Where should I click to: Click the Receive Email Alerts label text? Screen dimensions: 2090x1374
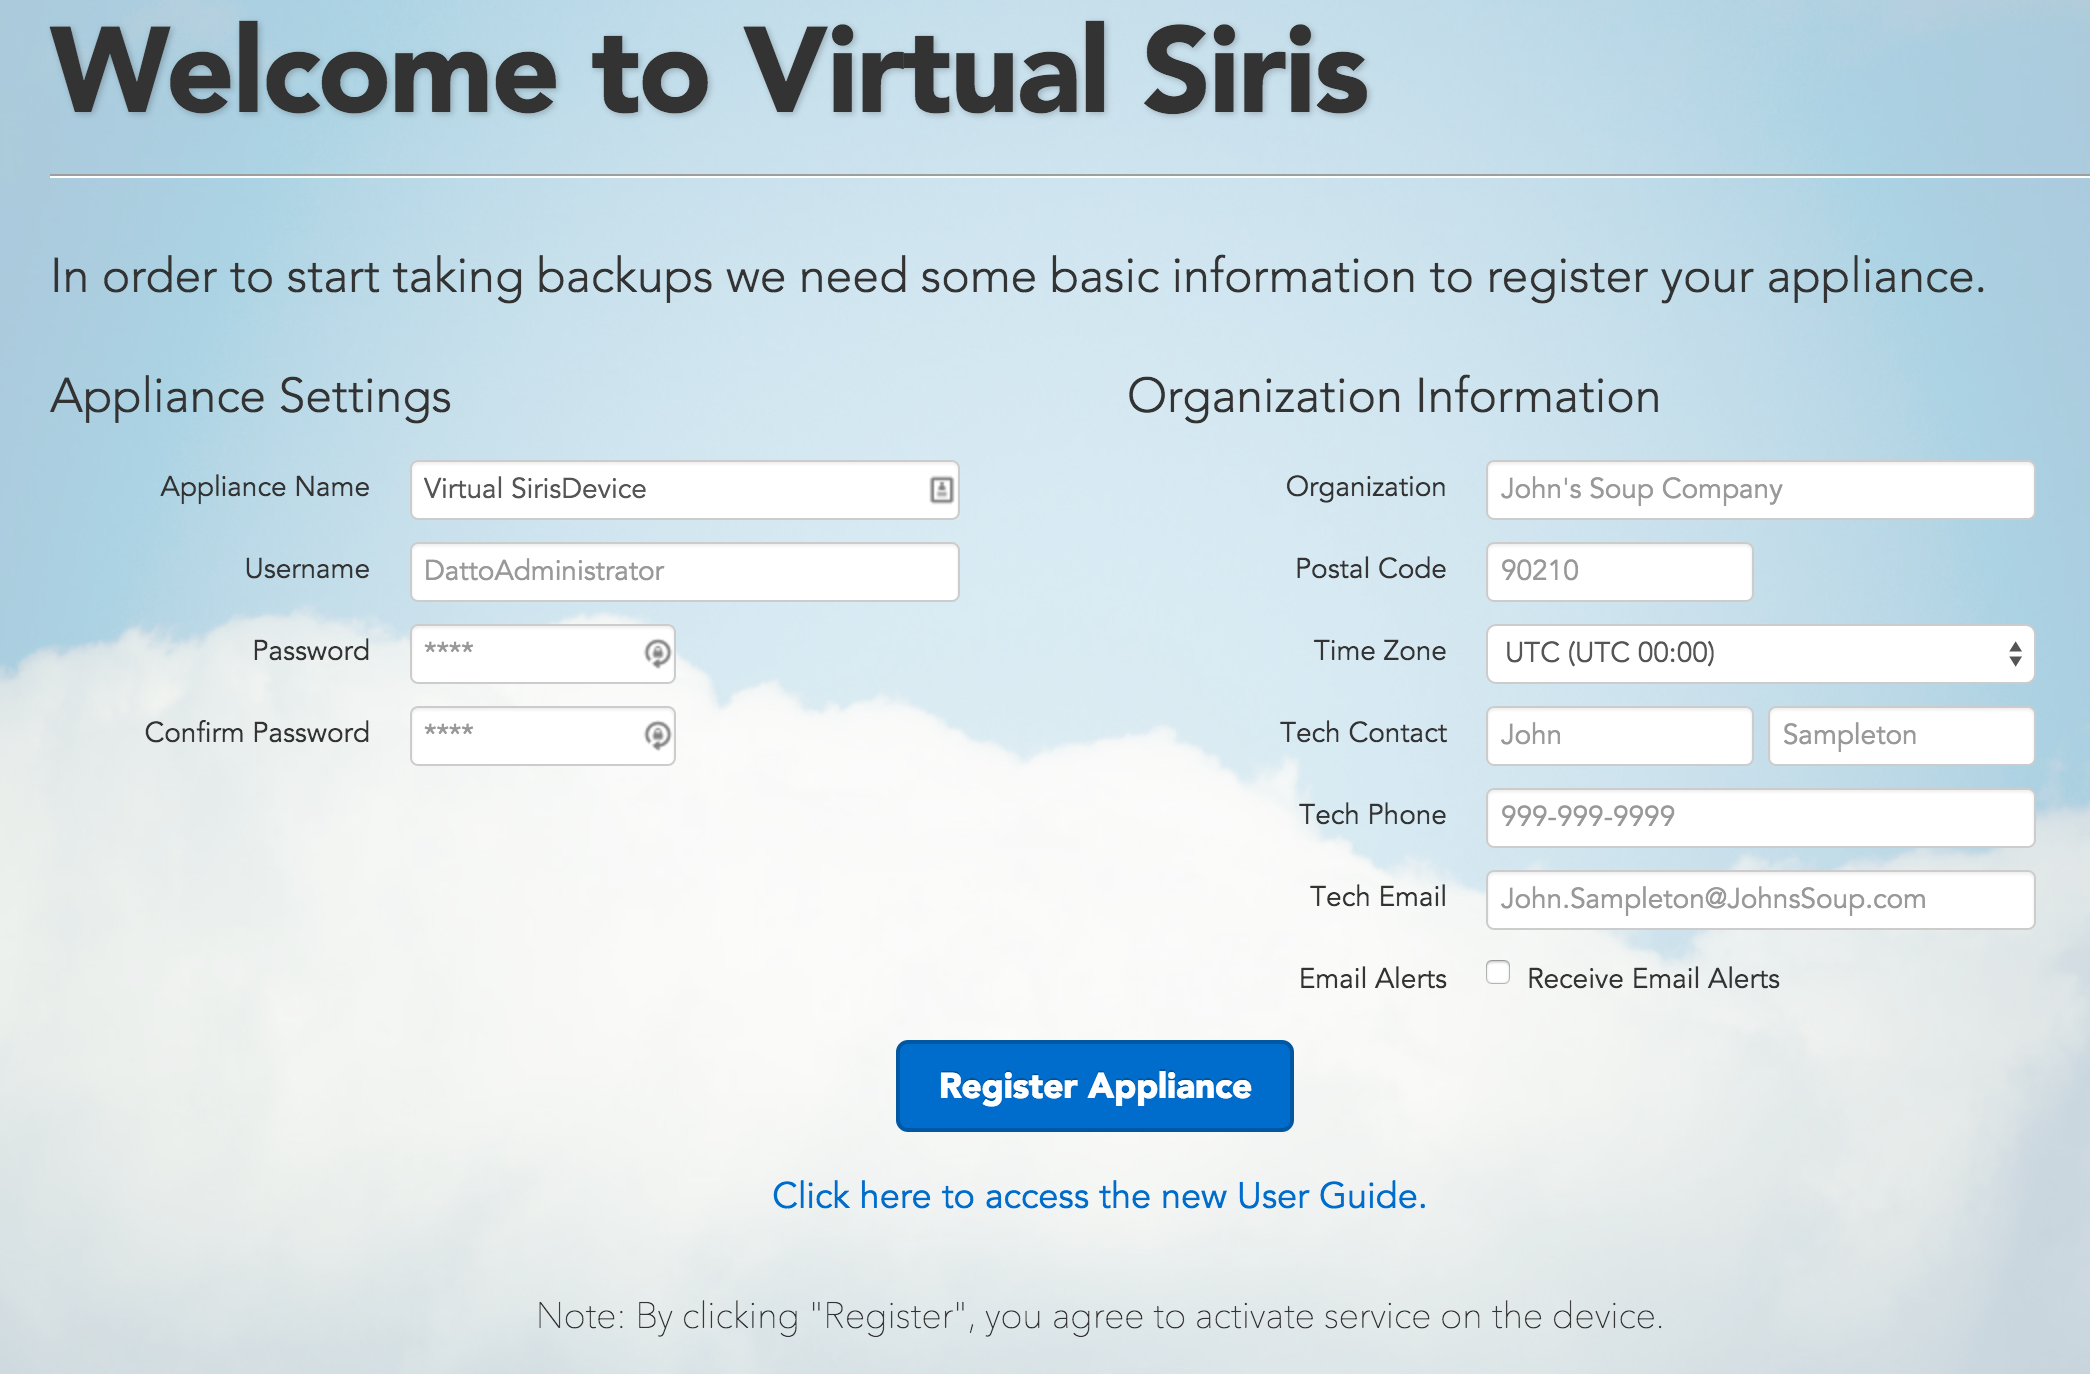click(x=1653, y=978)
